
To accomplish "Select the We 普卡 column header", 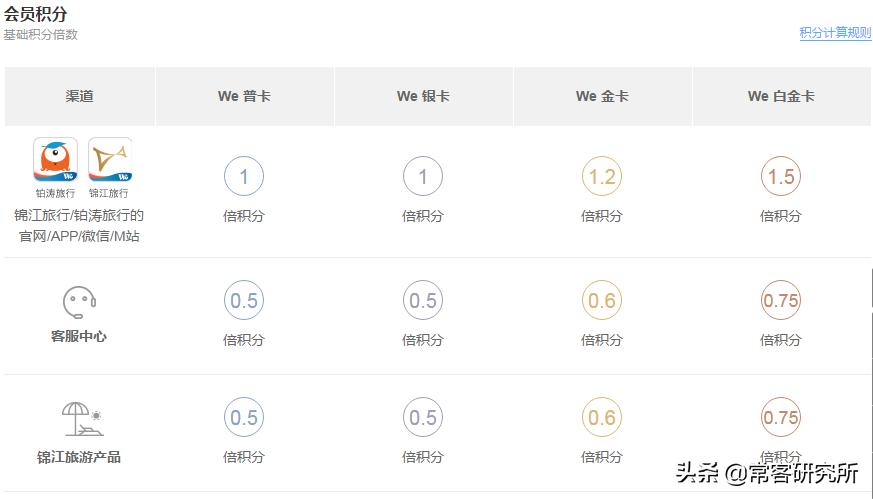I will (x=244, y=96).
